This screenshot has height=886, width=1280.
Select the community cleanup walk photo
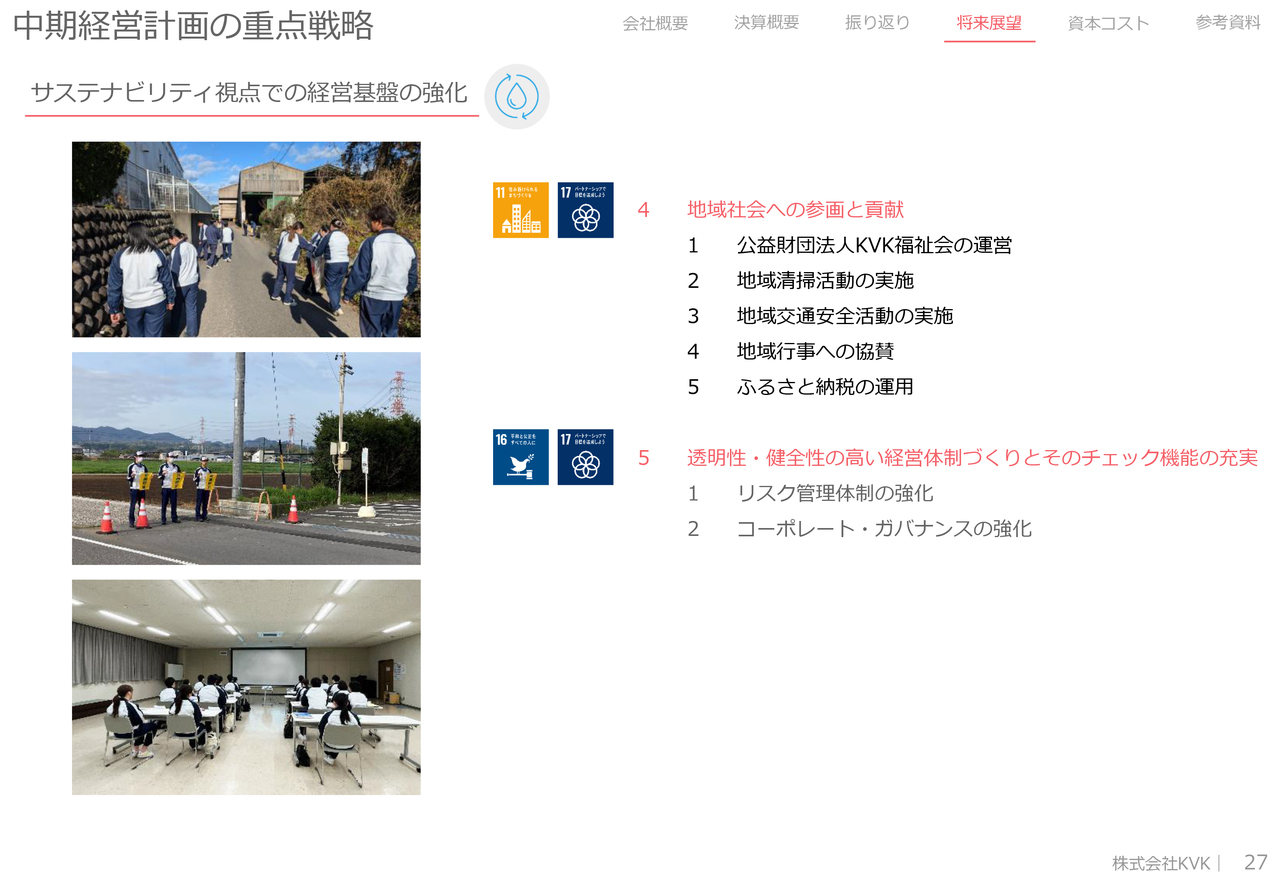click(246, 239)
